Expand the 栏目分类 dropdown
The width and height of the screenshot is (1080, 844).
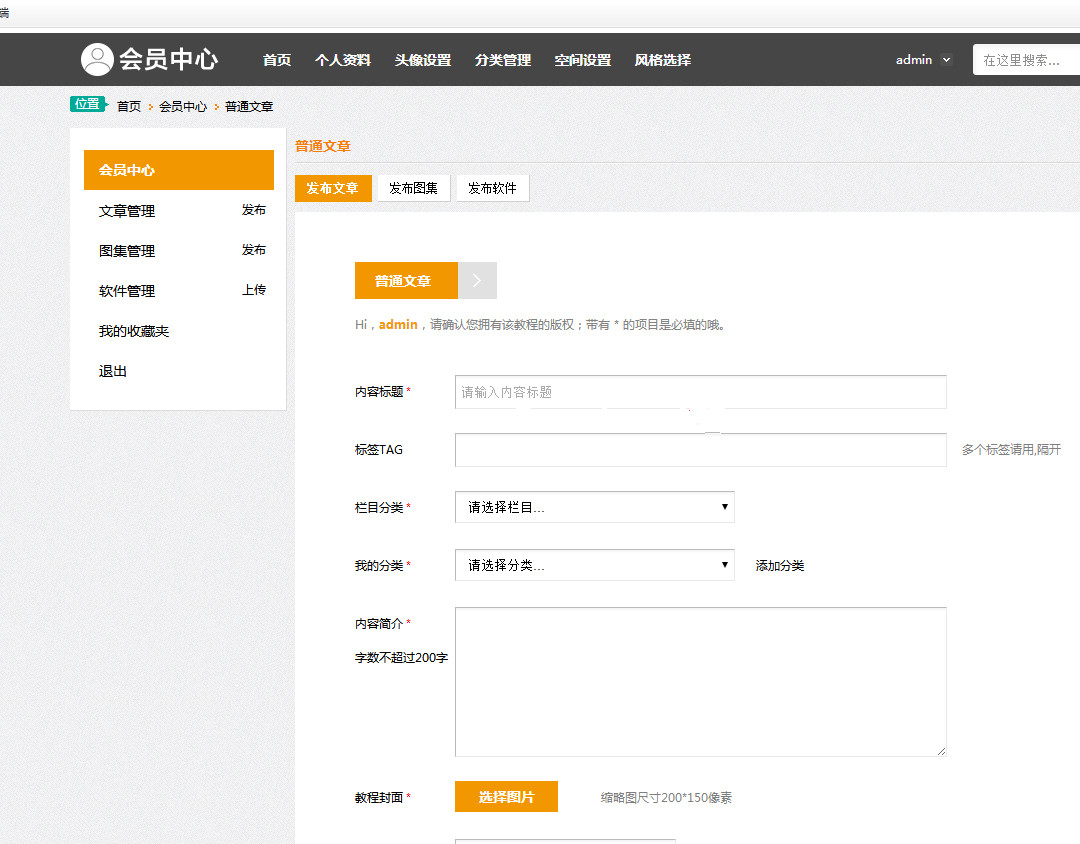click(594, 507)
